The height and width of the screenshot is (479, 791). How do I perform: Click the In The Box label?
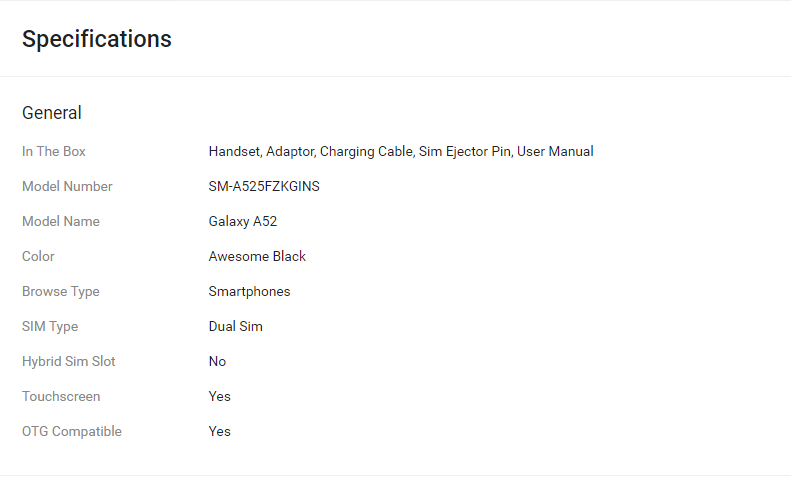point(54,151)
